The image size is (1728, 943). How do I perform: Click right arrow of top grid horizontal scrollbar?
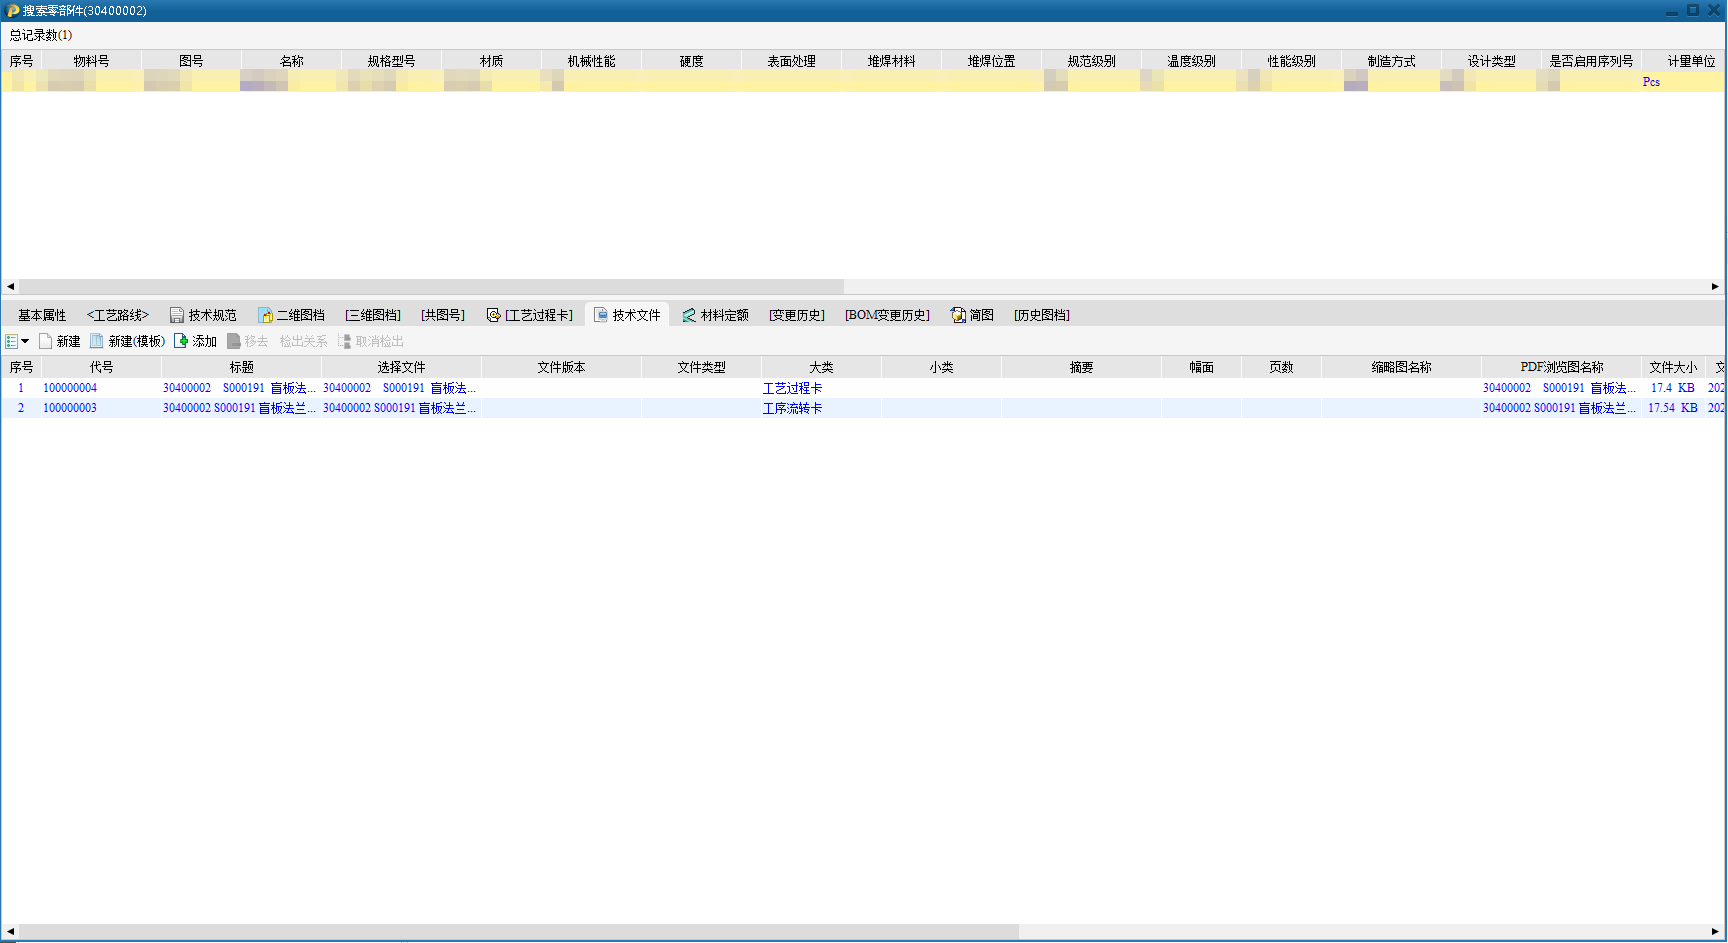coord(1715,287)
